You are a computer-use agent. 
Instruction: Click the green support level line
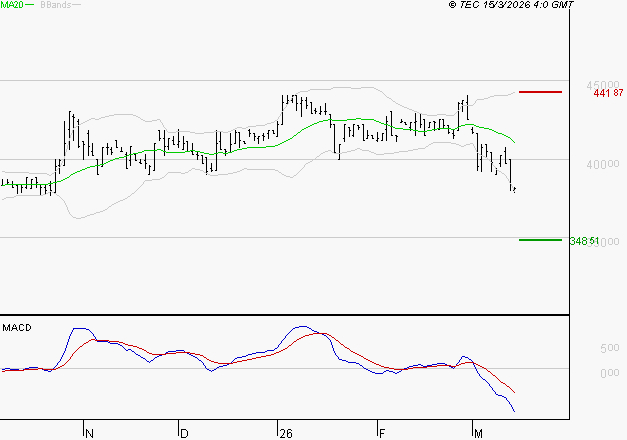(540, 240)
